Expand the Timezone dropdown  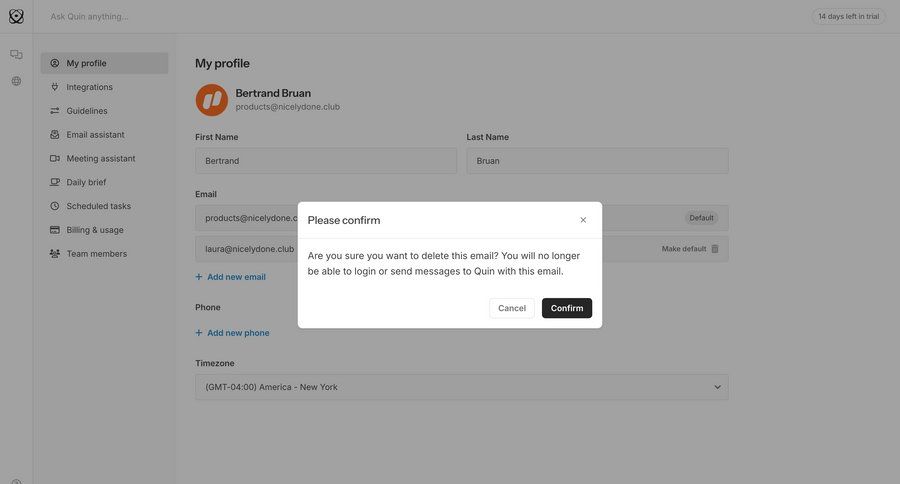point(461,387)
